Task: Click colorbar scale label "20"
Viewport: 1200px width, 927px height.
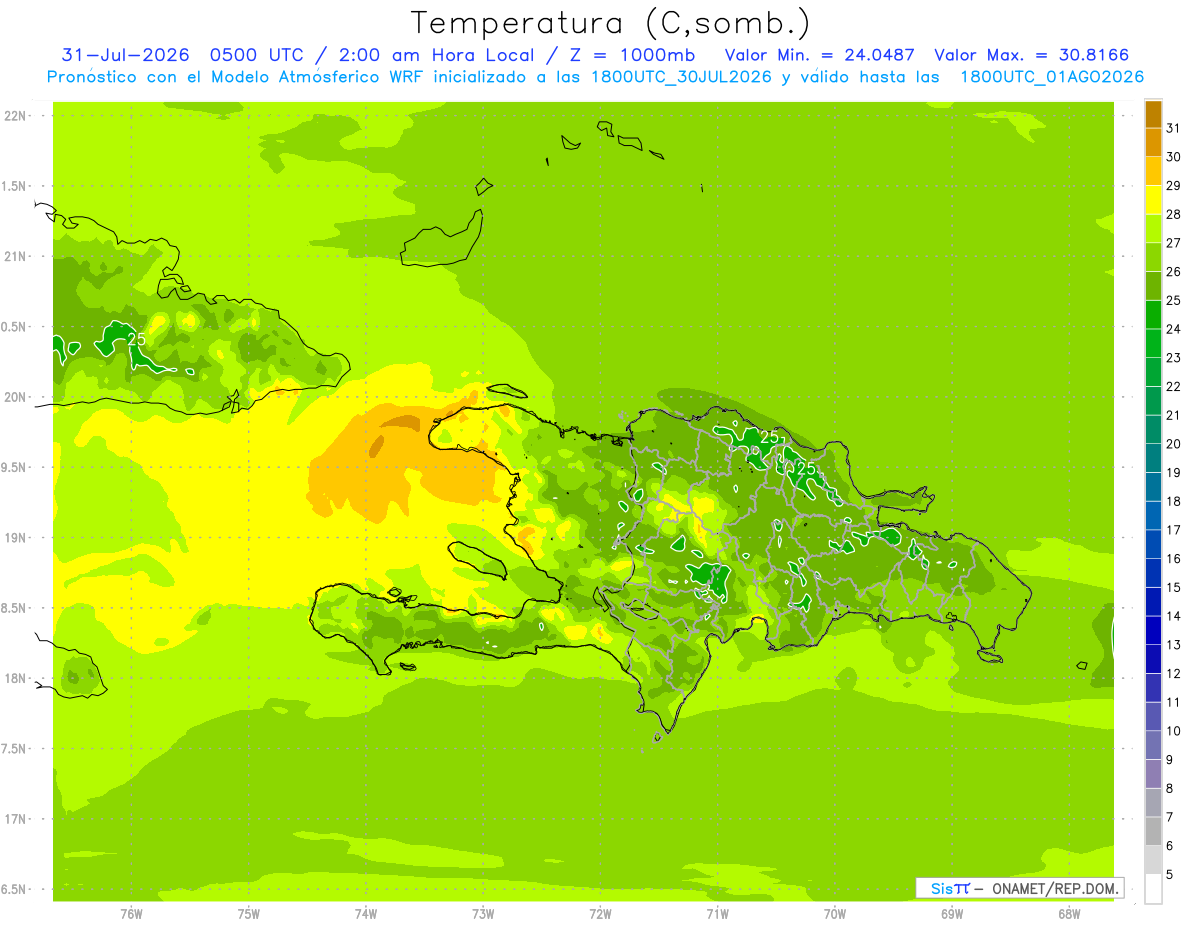Action: click(x=1173, y=444)
